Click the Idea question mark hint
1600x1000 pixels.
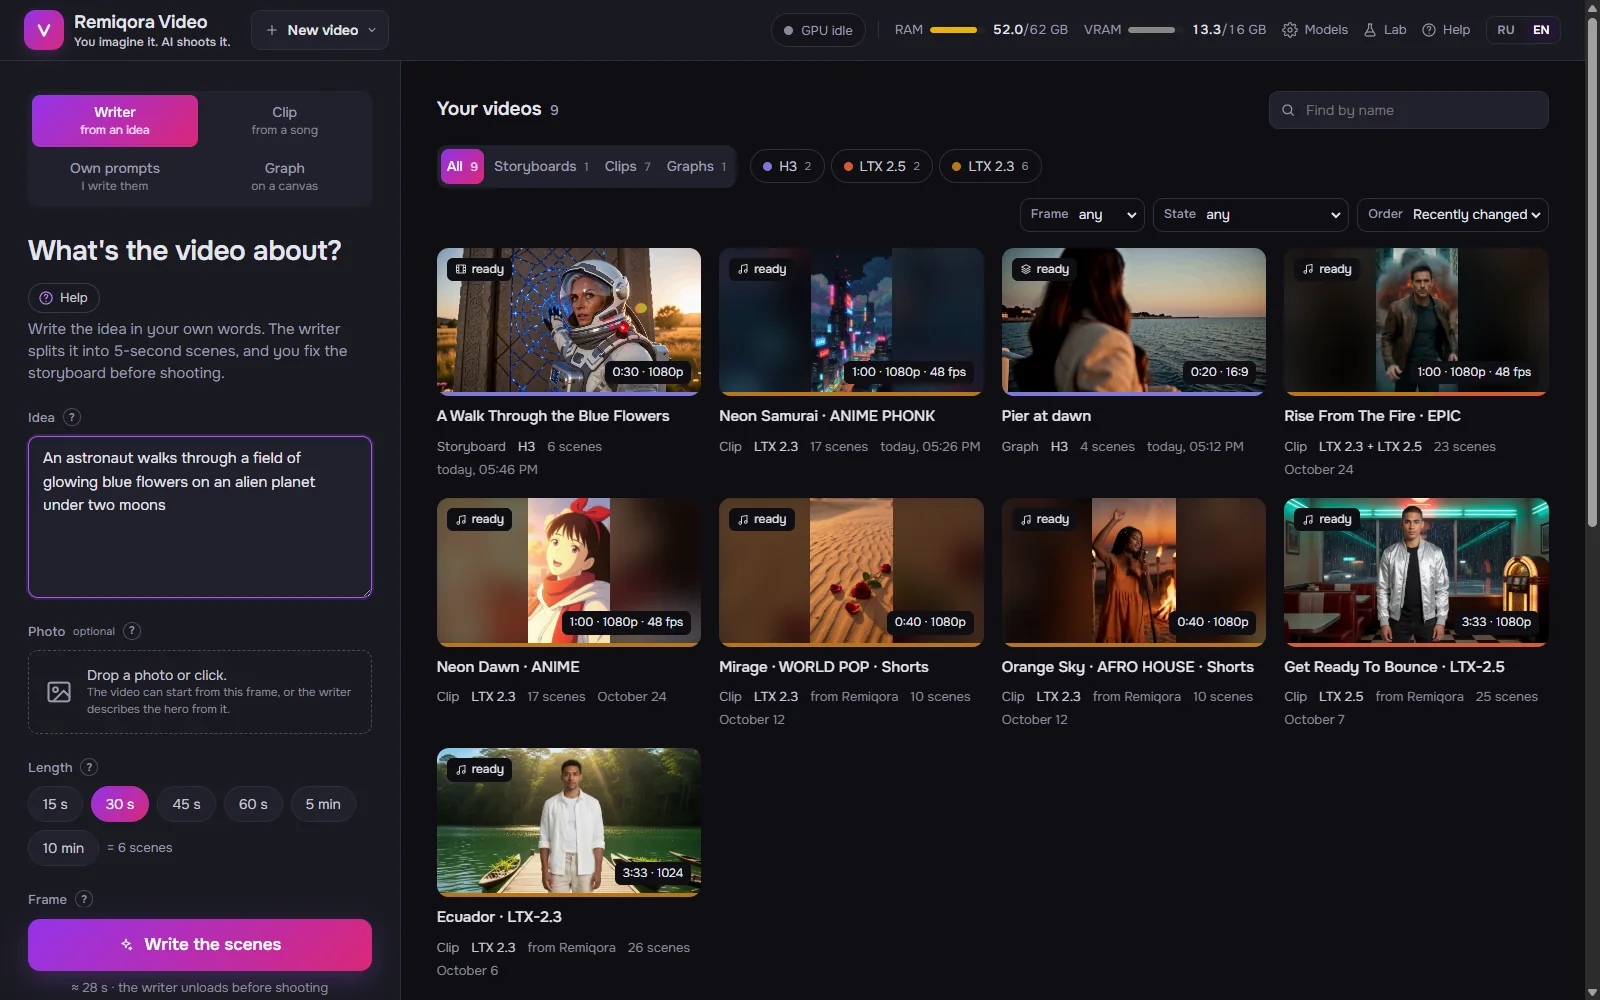coord(72,417)
